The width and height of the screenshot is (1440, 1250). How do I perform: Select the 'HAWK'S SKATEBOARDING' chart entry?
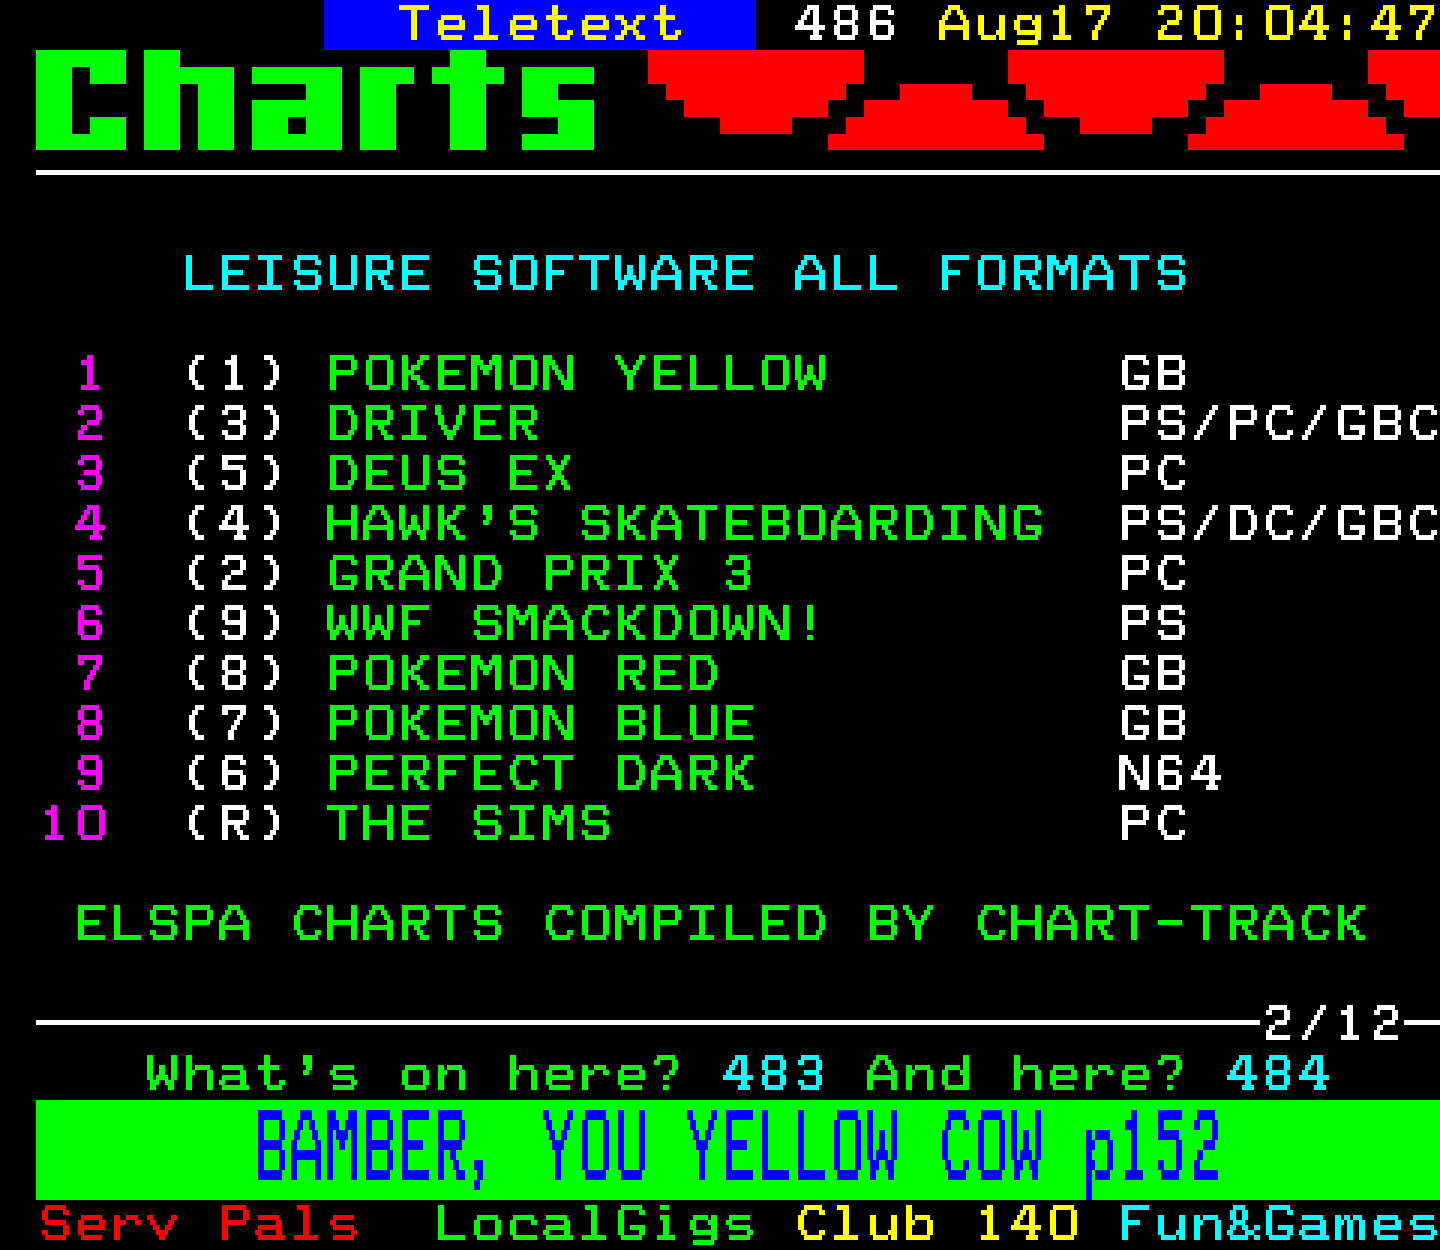pos(685,524)
